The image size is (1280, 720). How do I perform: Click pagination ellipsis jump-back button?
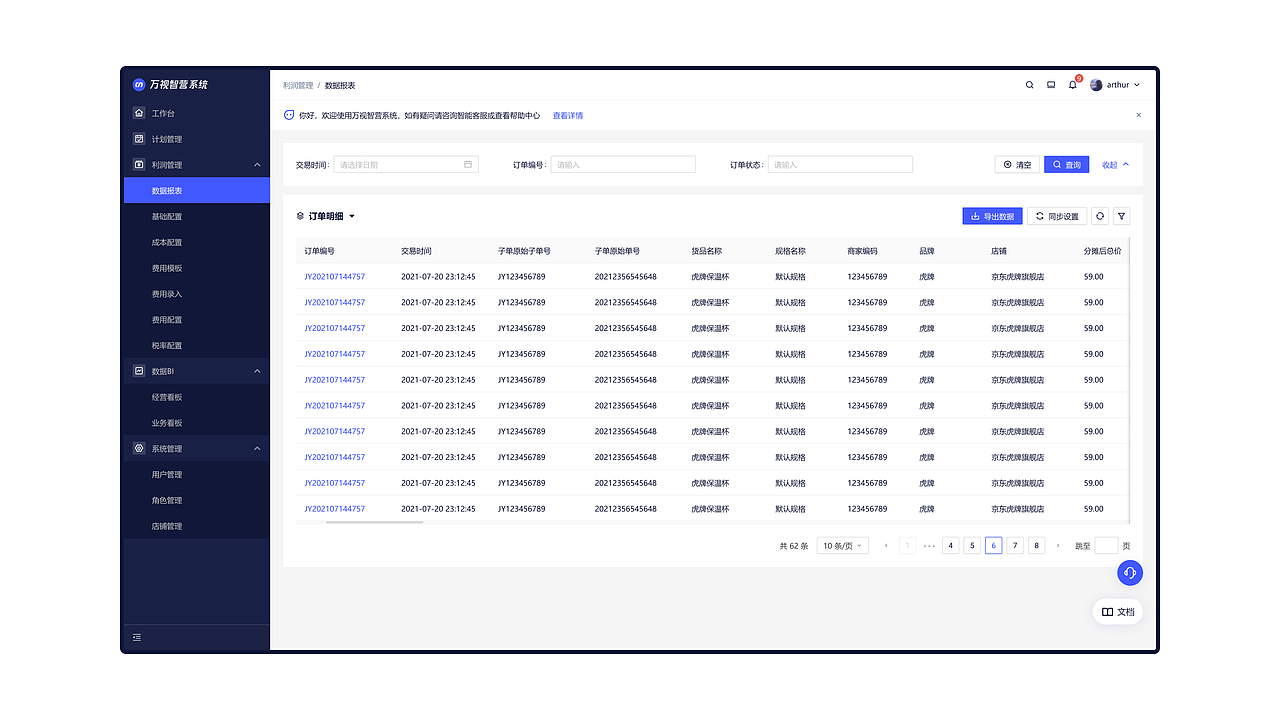929,545
